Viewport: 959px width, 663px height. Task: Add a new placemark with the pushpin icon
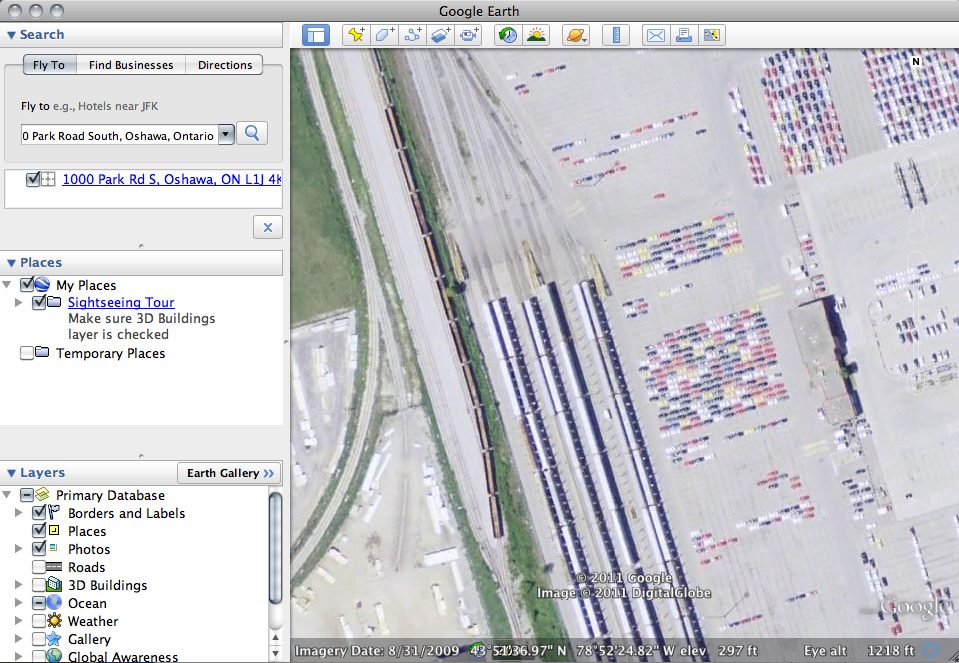355,35
